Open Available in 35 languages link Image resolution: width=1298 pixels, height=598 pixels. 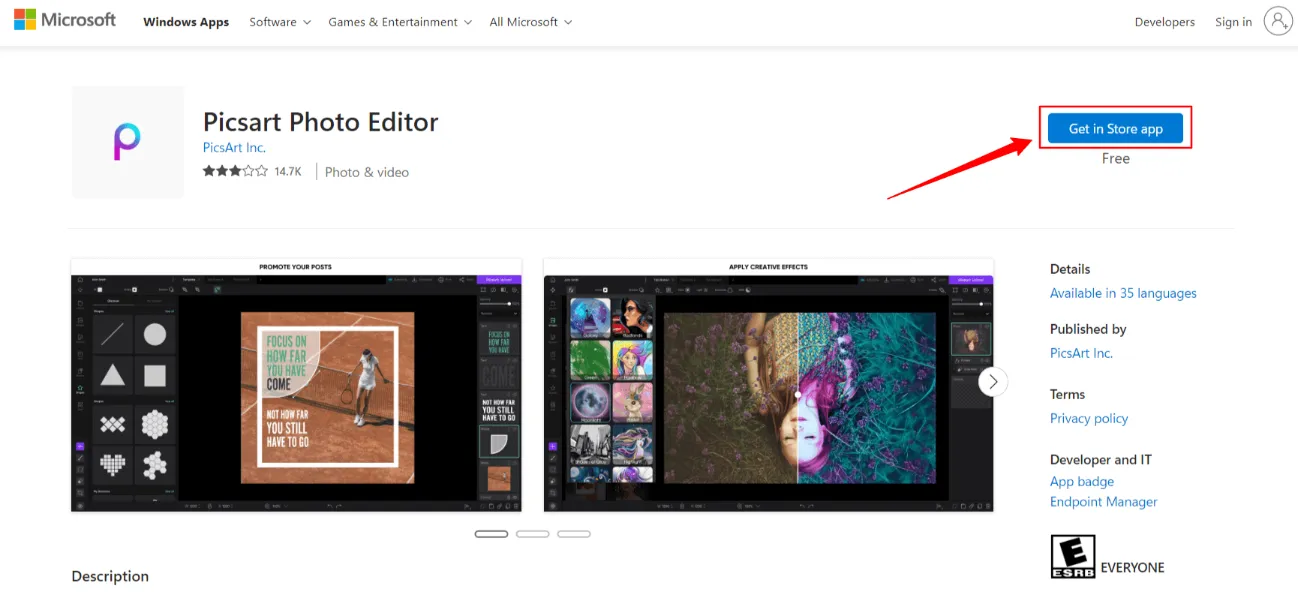(x=1123, y=293)
